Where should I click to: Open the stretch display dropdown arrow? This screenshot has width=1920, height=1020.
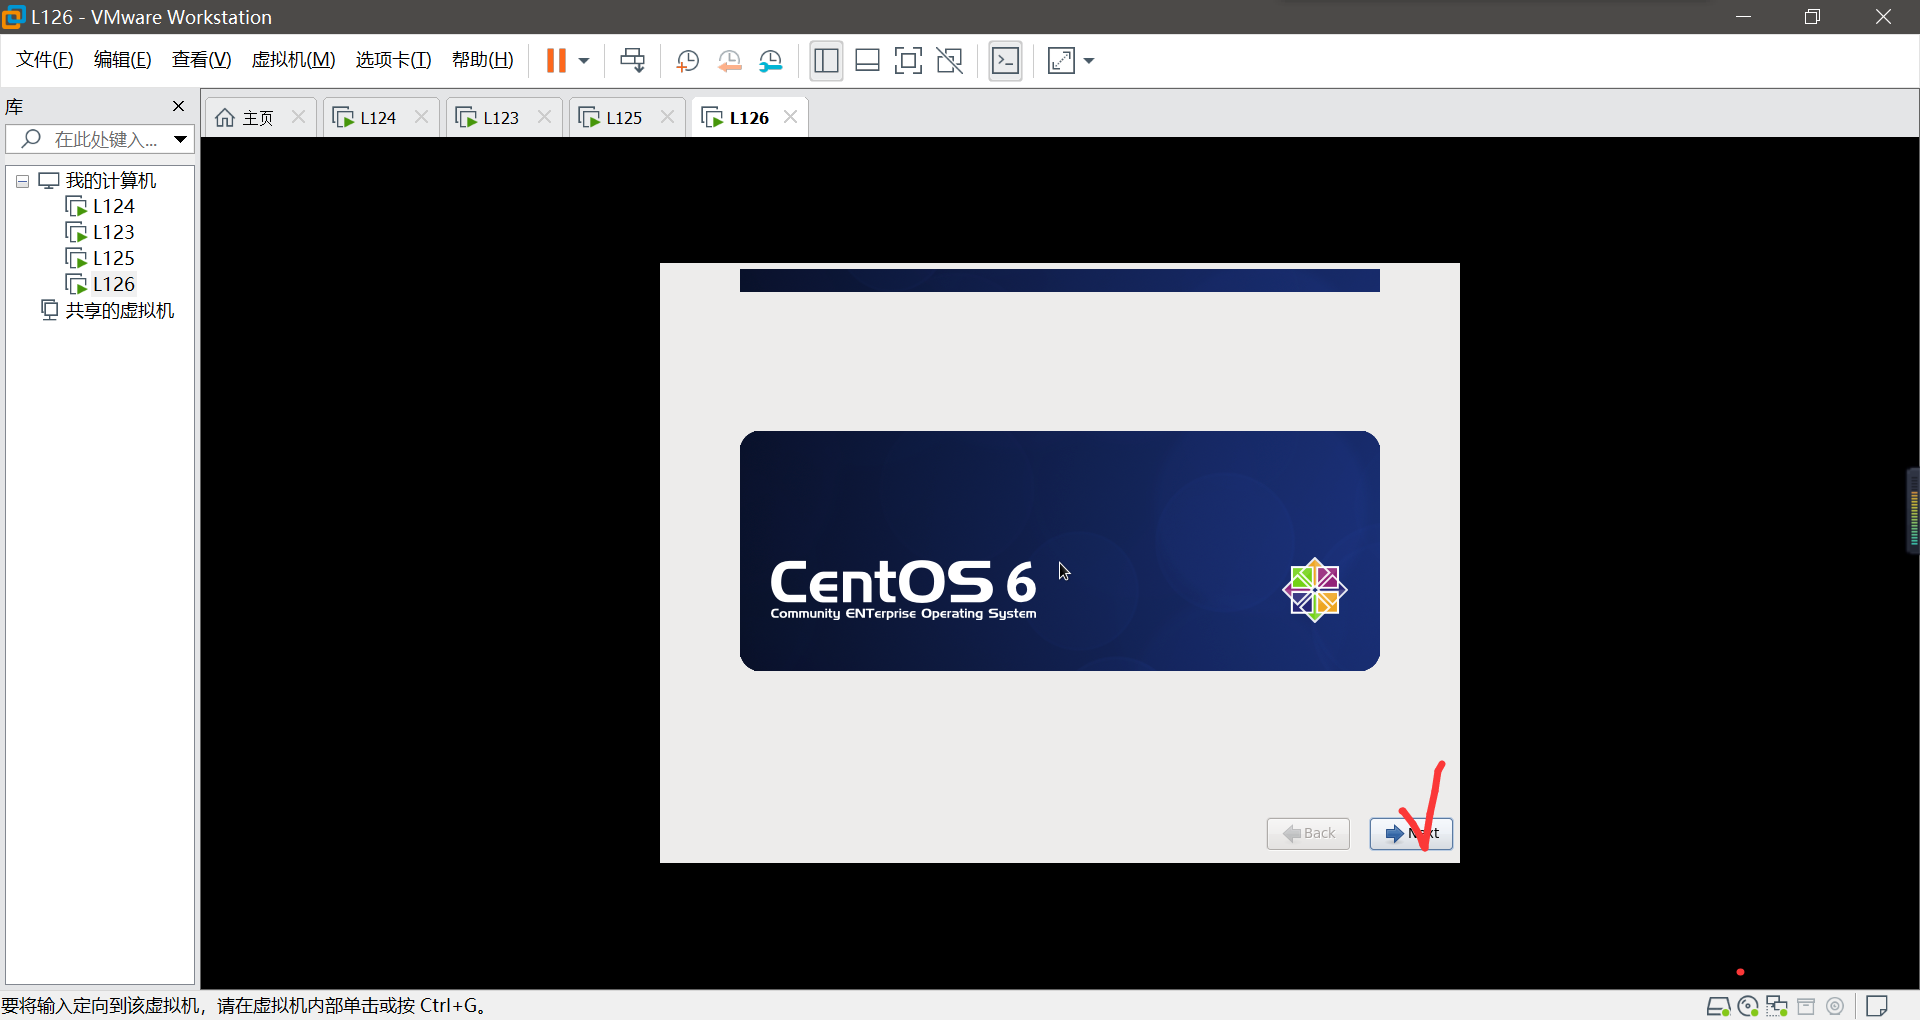tap(1089, 61)
